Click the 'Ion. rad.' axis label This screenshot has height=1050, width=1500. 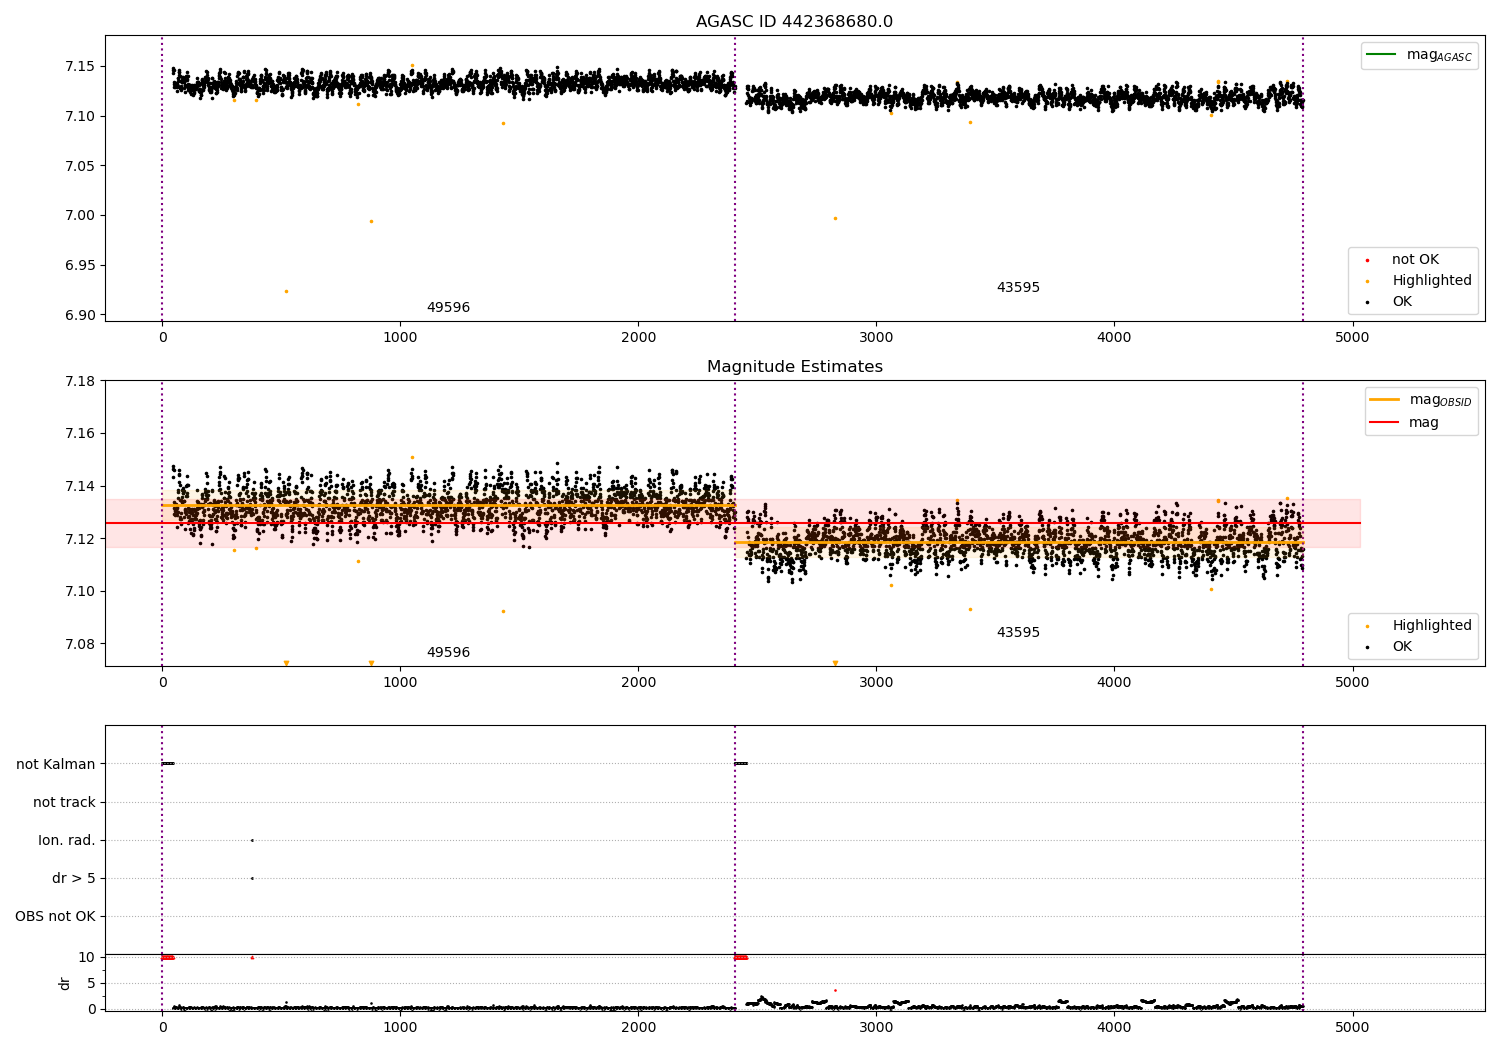[x=67, y=840]
